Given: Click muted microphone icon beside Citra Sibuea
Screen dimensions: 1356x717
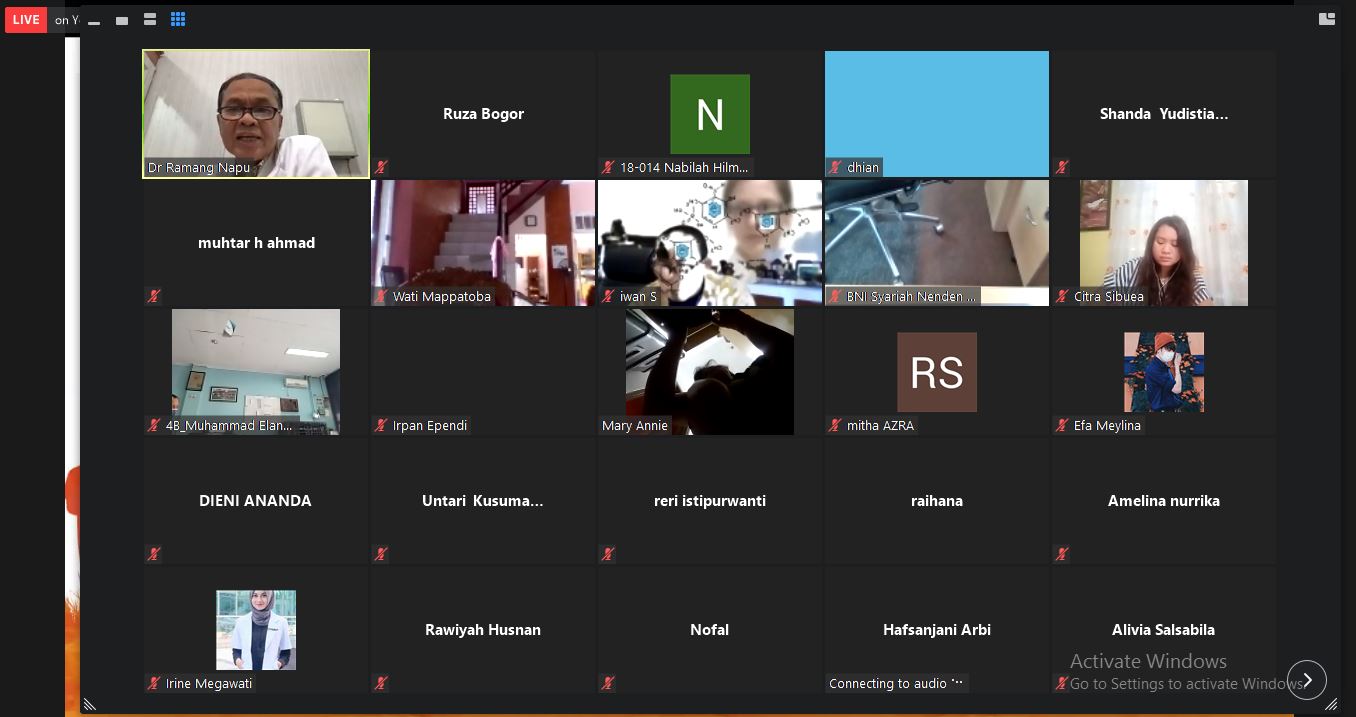Looking at the screenshot, I should click(1062, 296).
